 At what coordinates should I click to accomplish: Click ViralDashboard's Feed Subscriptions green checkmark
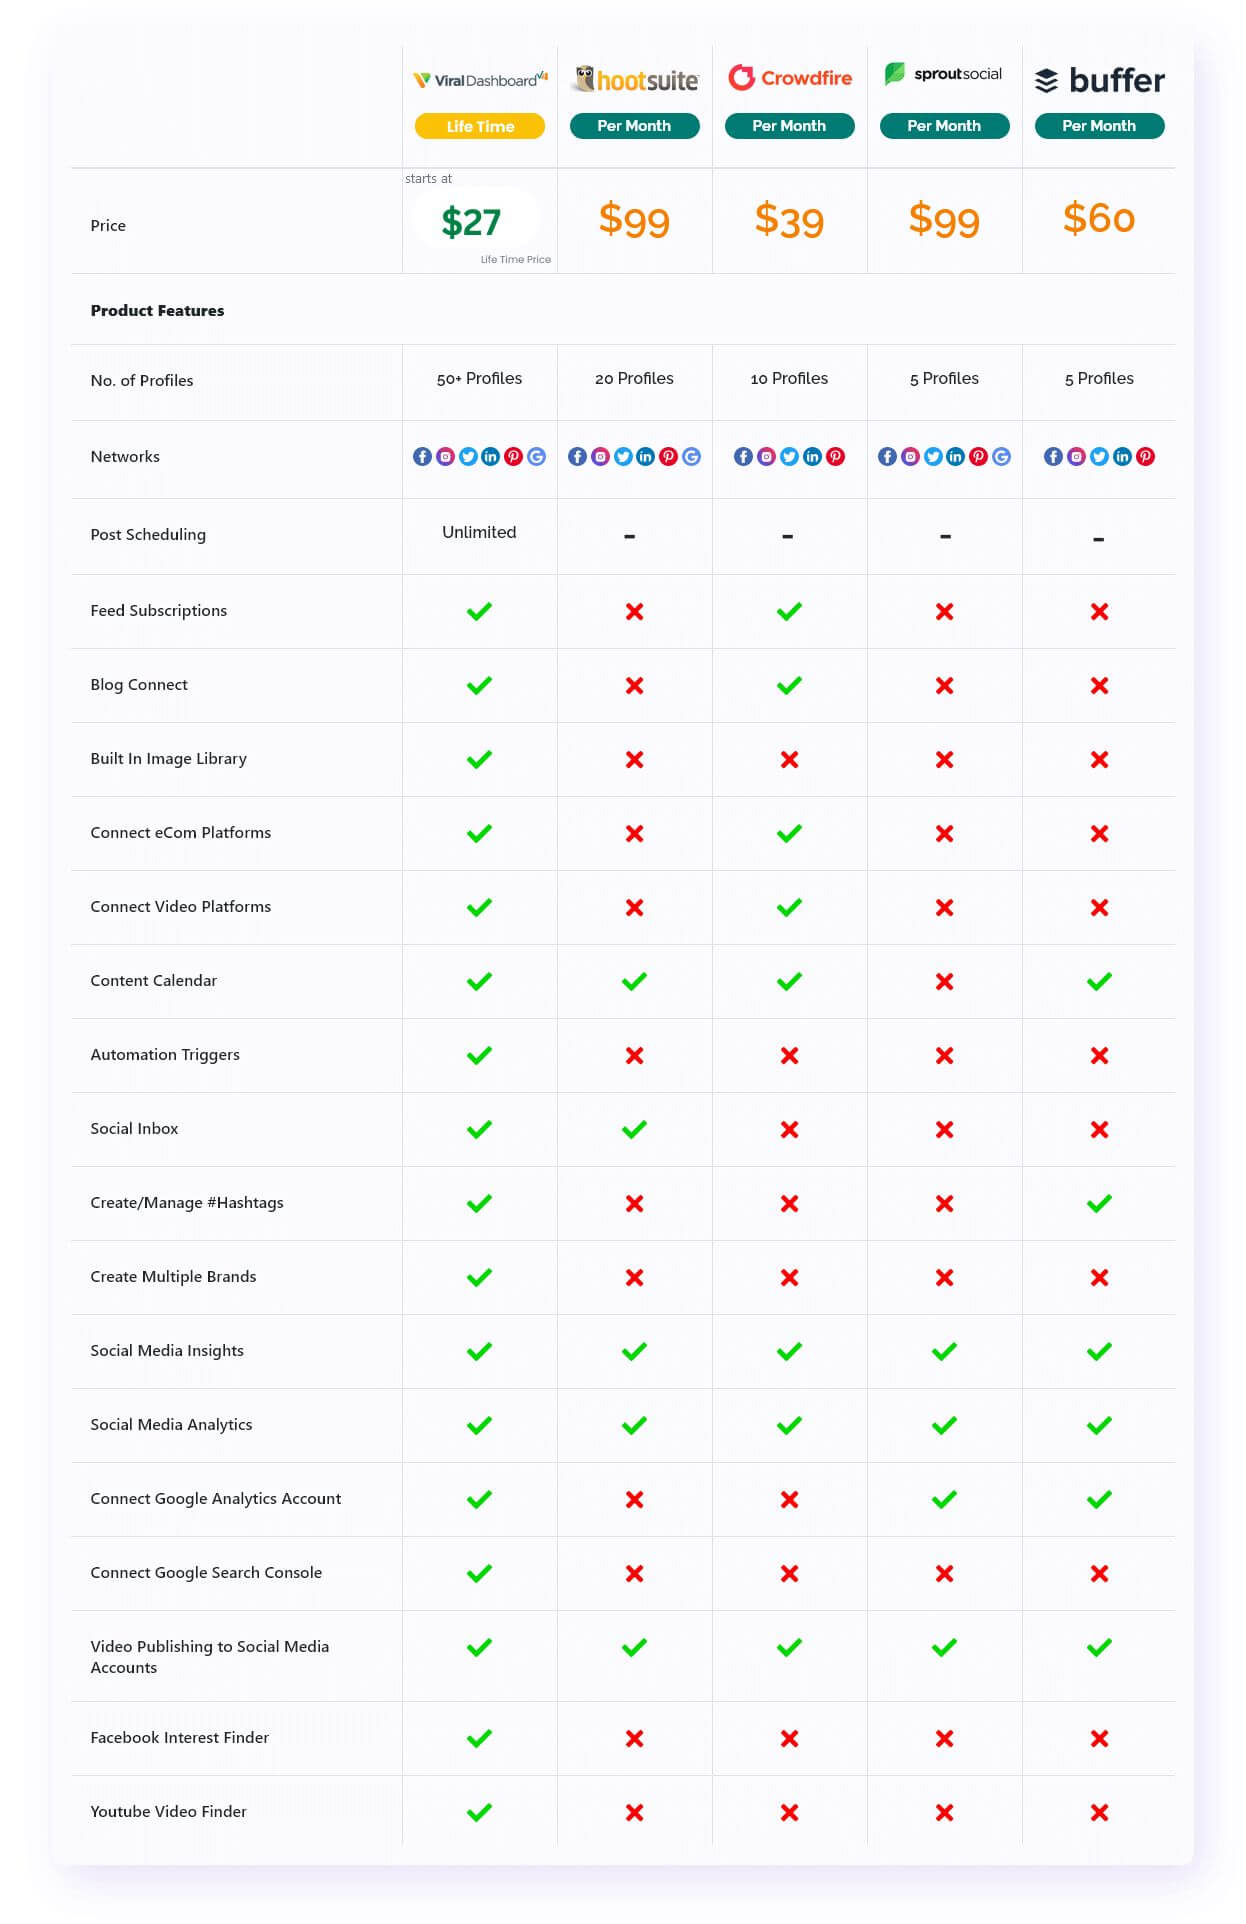[479, 611]
